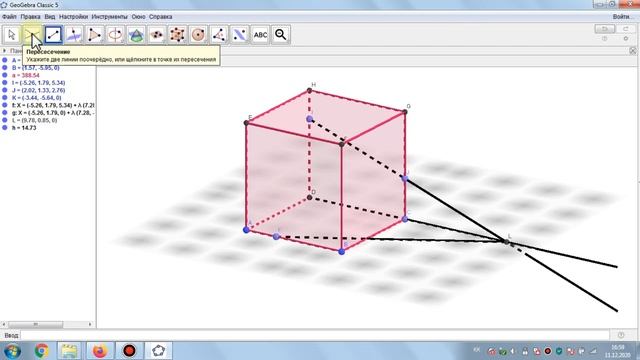Open toolbar help icon under Undo

tap(604, 39)
